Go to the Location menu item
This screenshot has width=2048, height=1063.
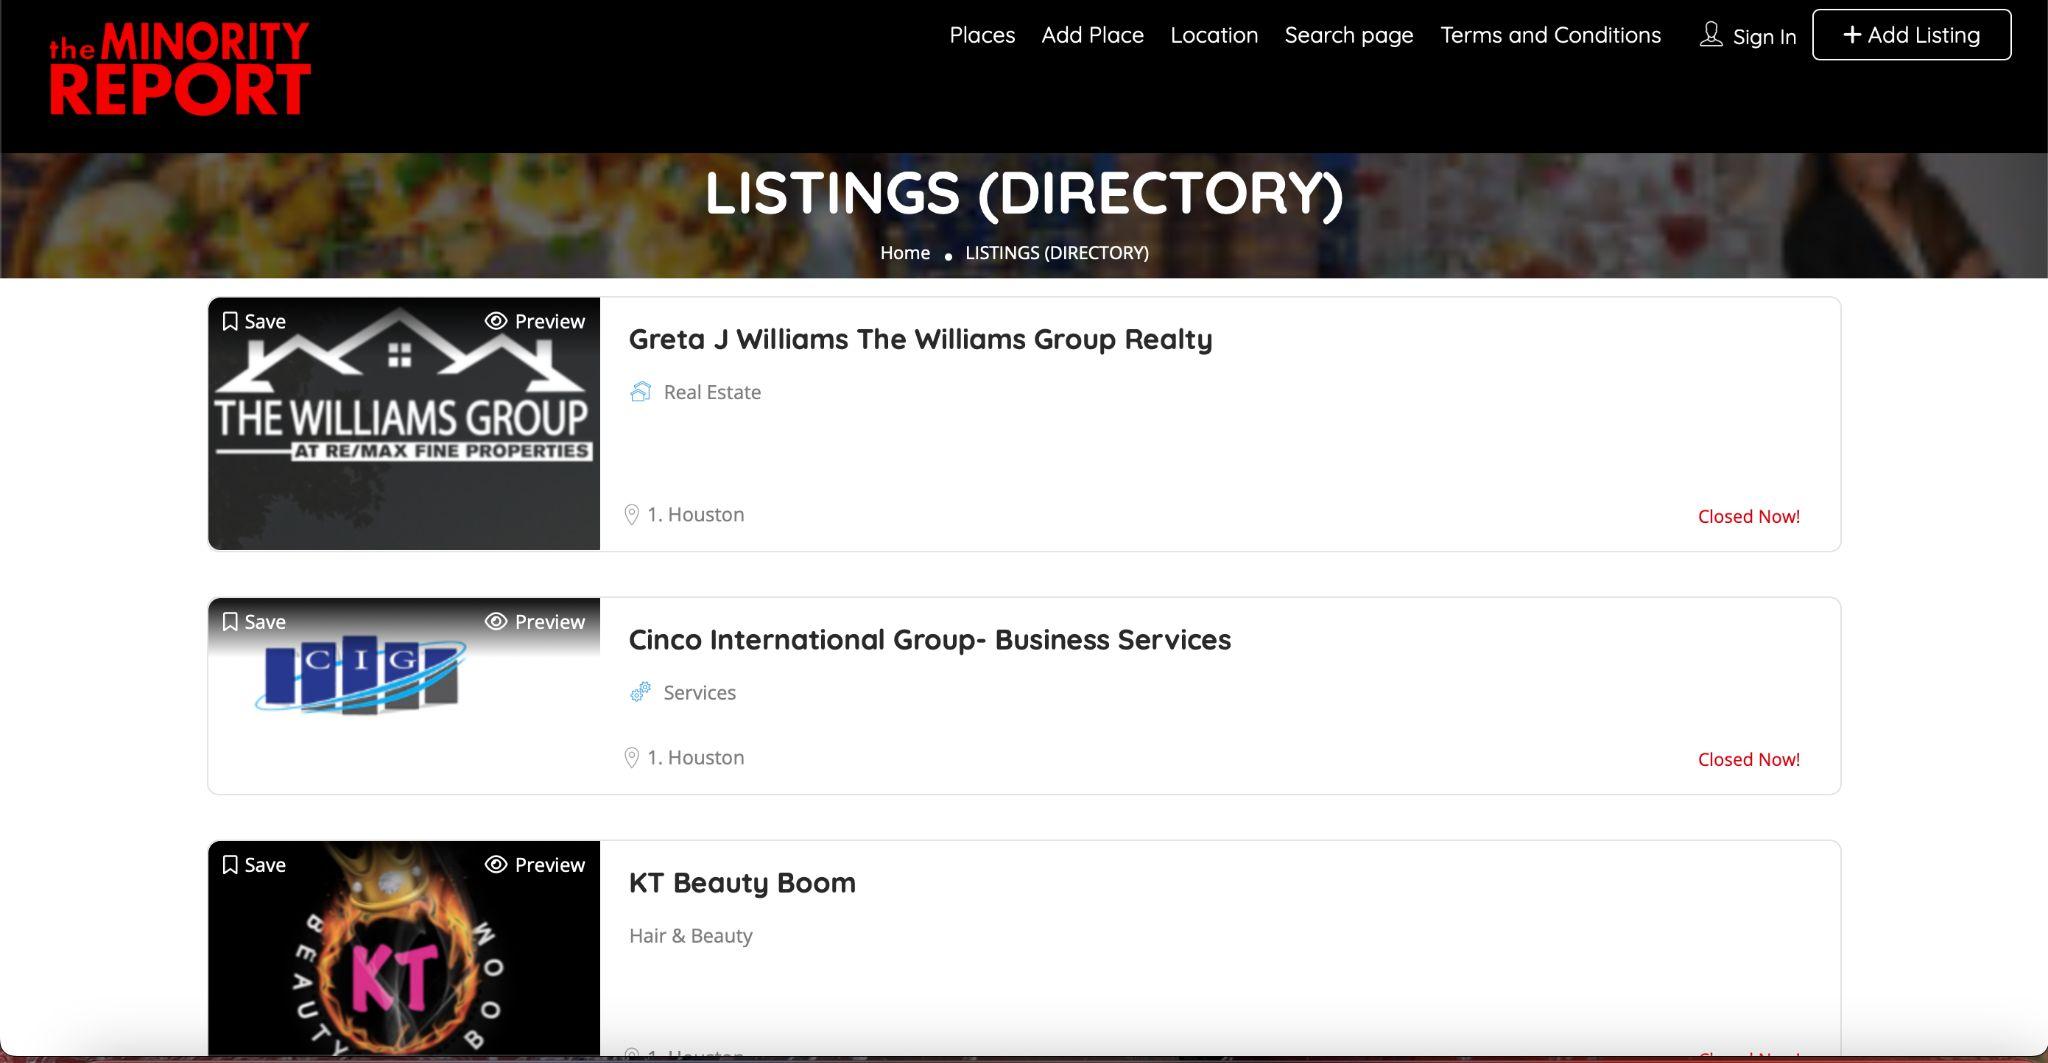[1214, 35]
